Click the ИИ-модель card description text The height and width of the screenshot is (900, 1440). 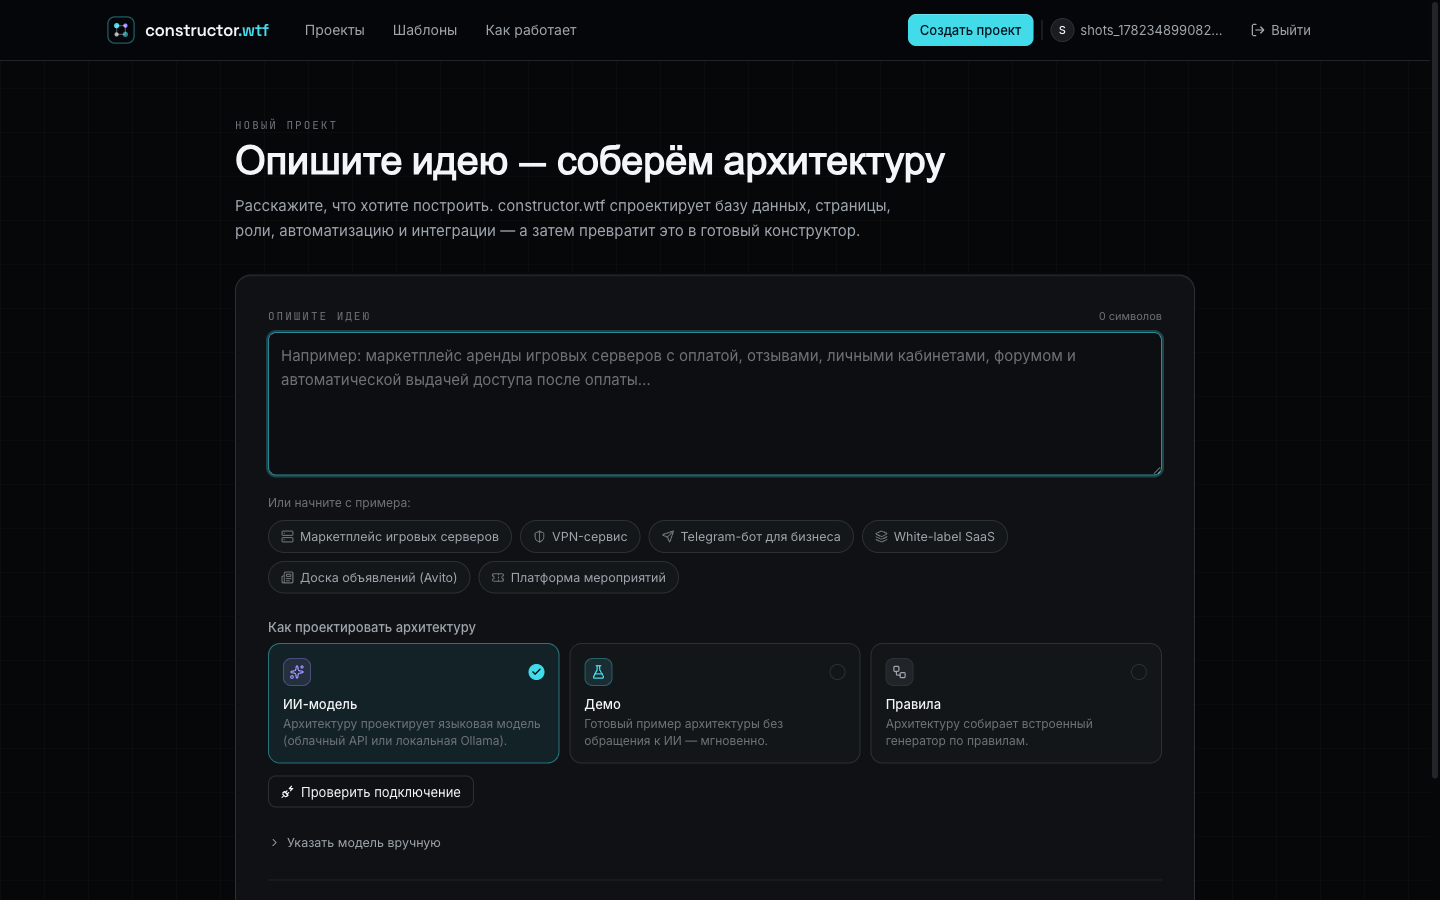[x=412, y=732]
